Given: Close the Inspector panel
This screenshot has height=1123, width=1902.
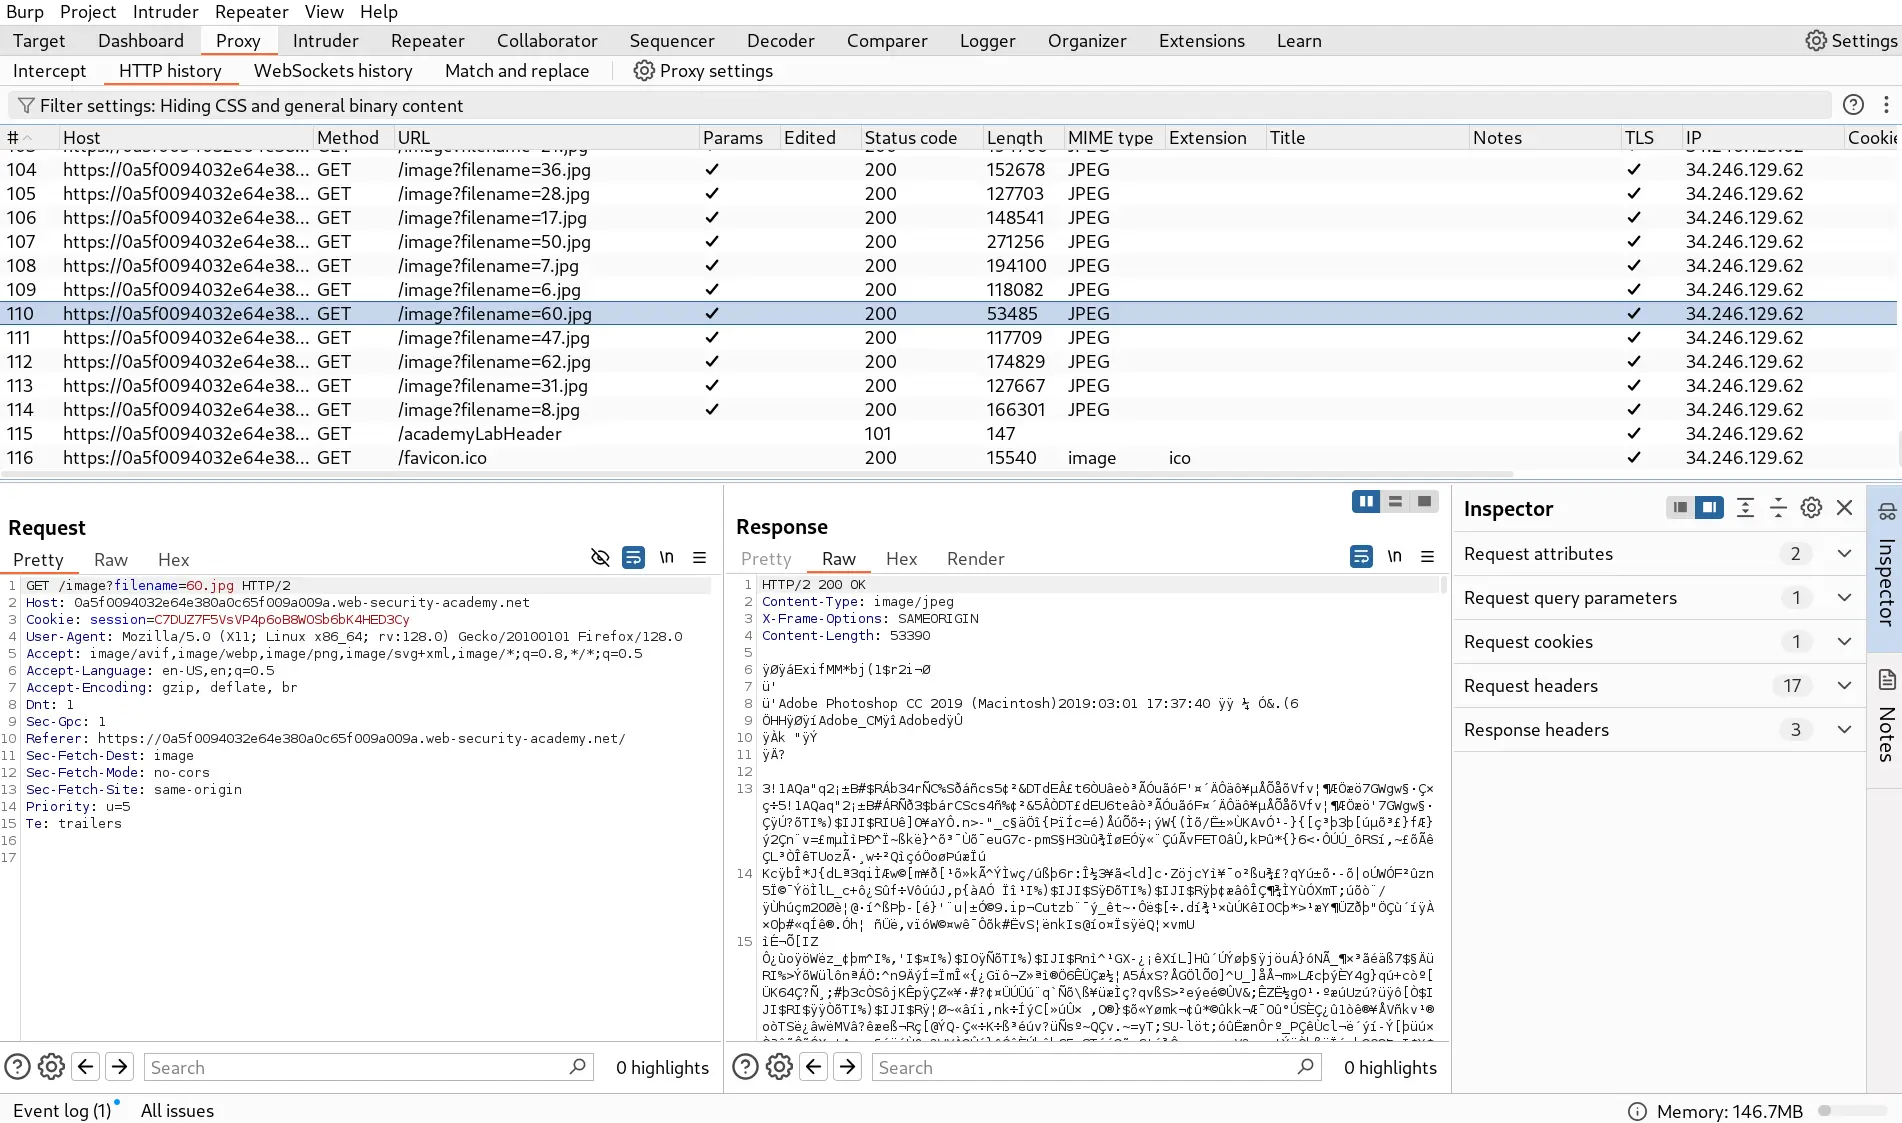Looking at the screenshot, I should pos(1845,508).
